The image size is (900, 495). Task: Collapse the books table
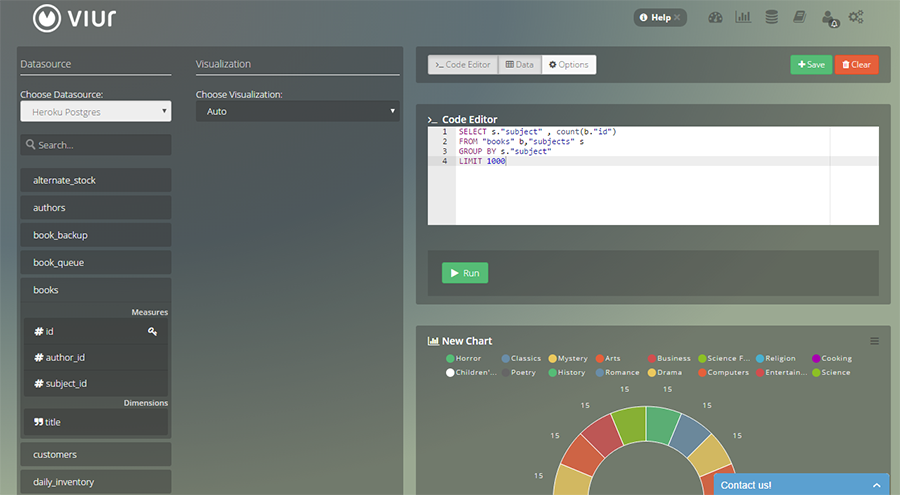96,290
